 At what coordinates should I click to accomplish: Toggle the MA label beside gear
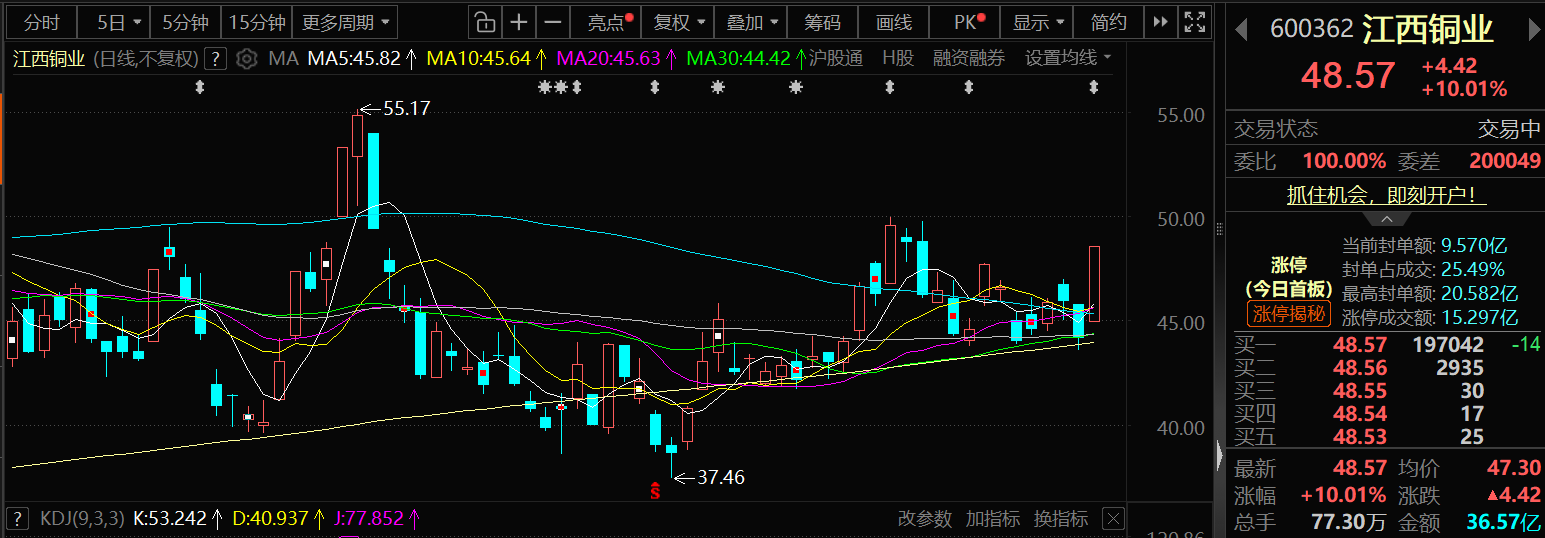tap(284, 59)
